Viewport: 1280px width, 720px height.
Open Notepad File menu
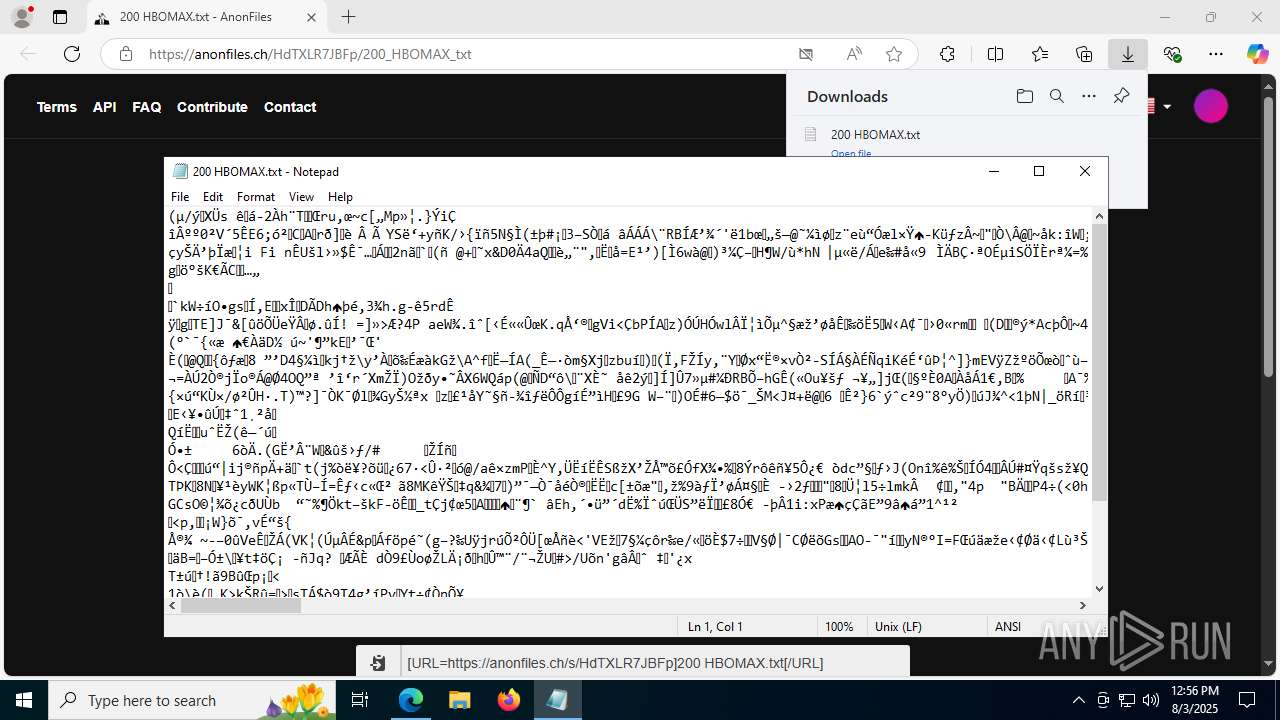point(180,197)
